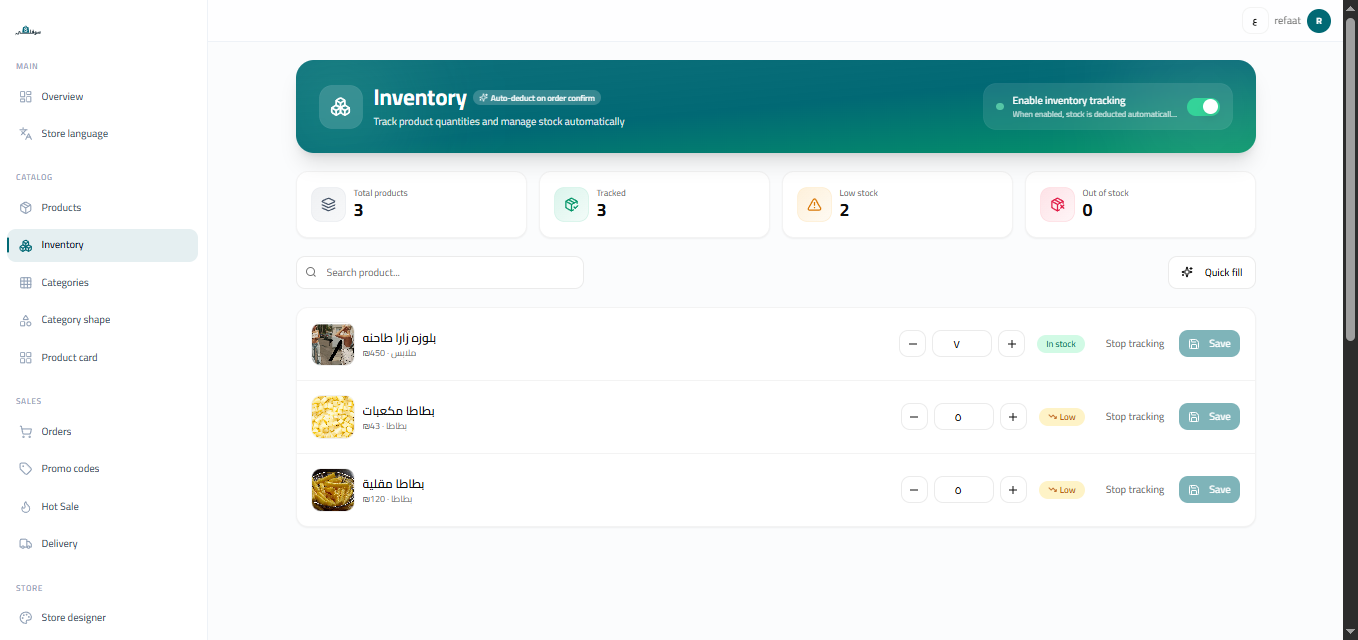This screenshot has width=1358, height=640.
Task: Click the Out of stock icon
Action: coord(1057,205)
